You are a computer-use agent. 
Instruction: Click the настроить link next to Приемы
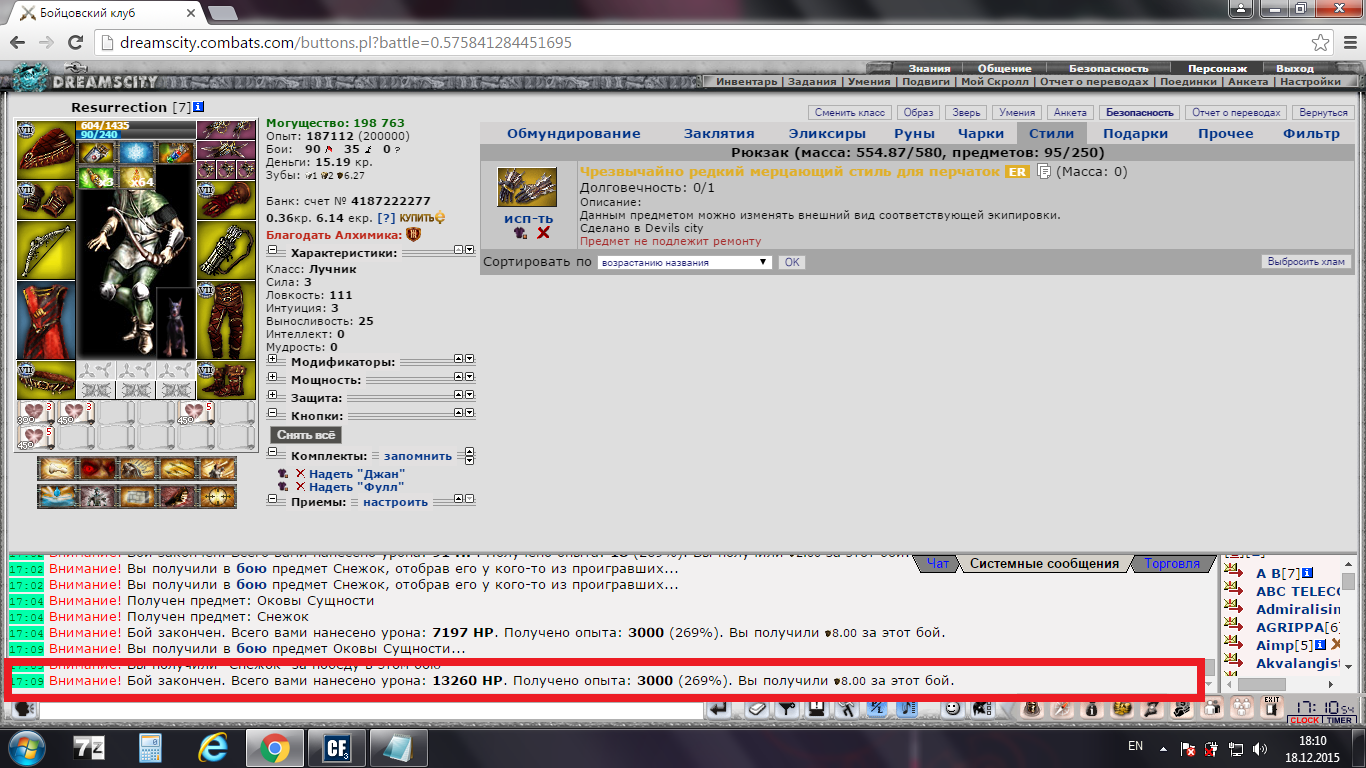coord(395,501)
